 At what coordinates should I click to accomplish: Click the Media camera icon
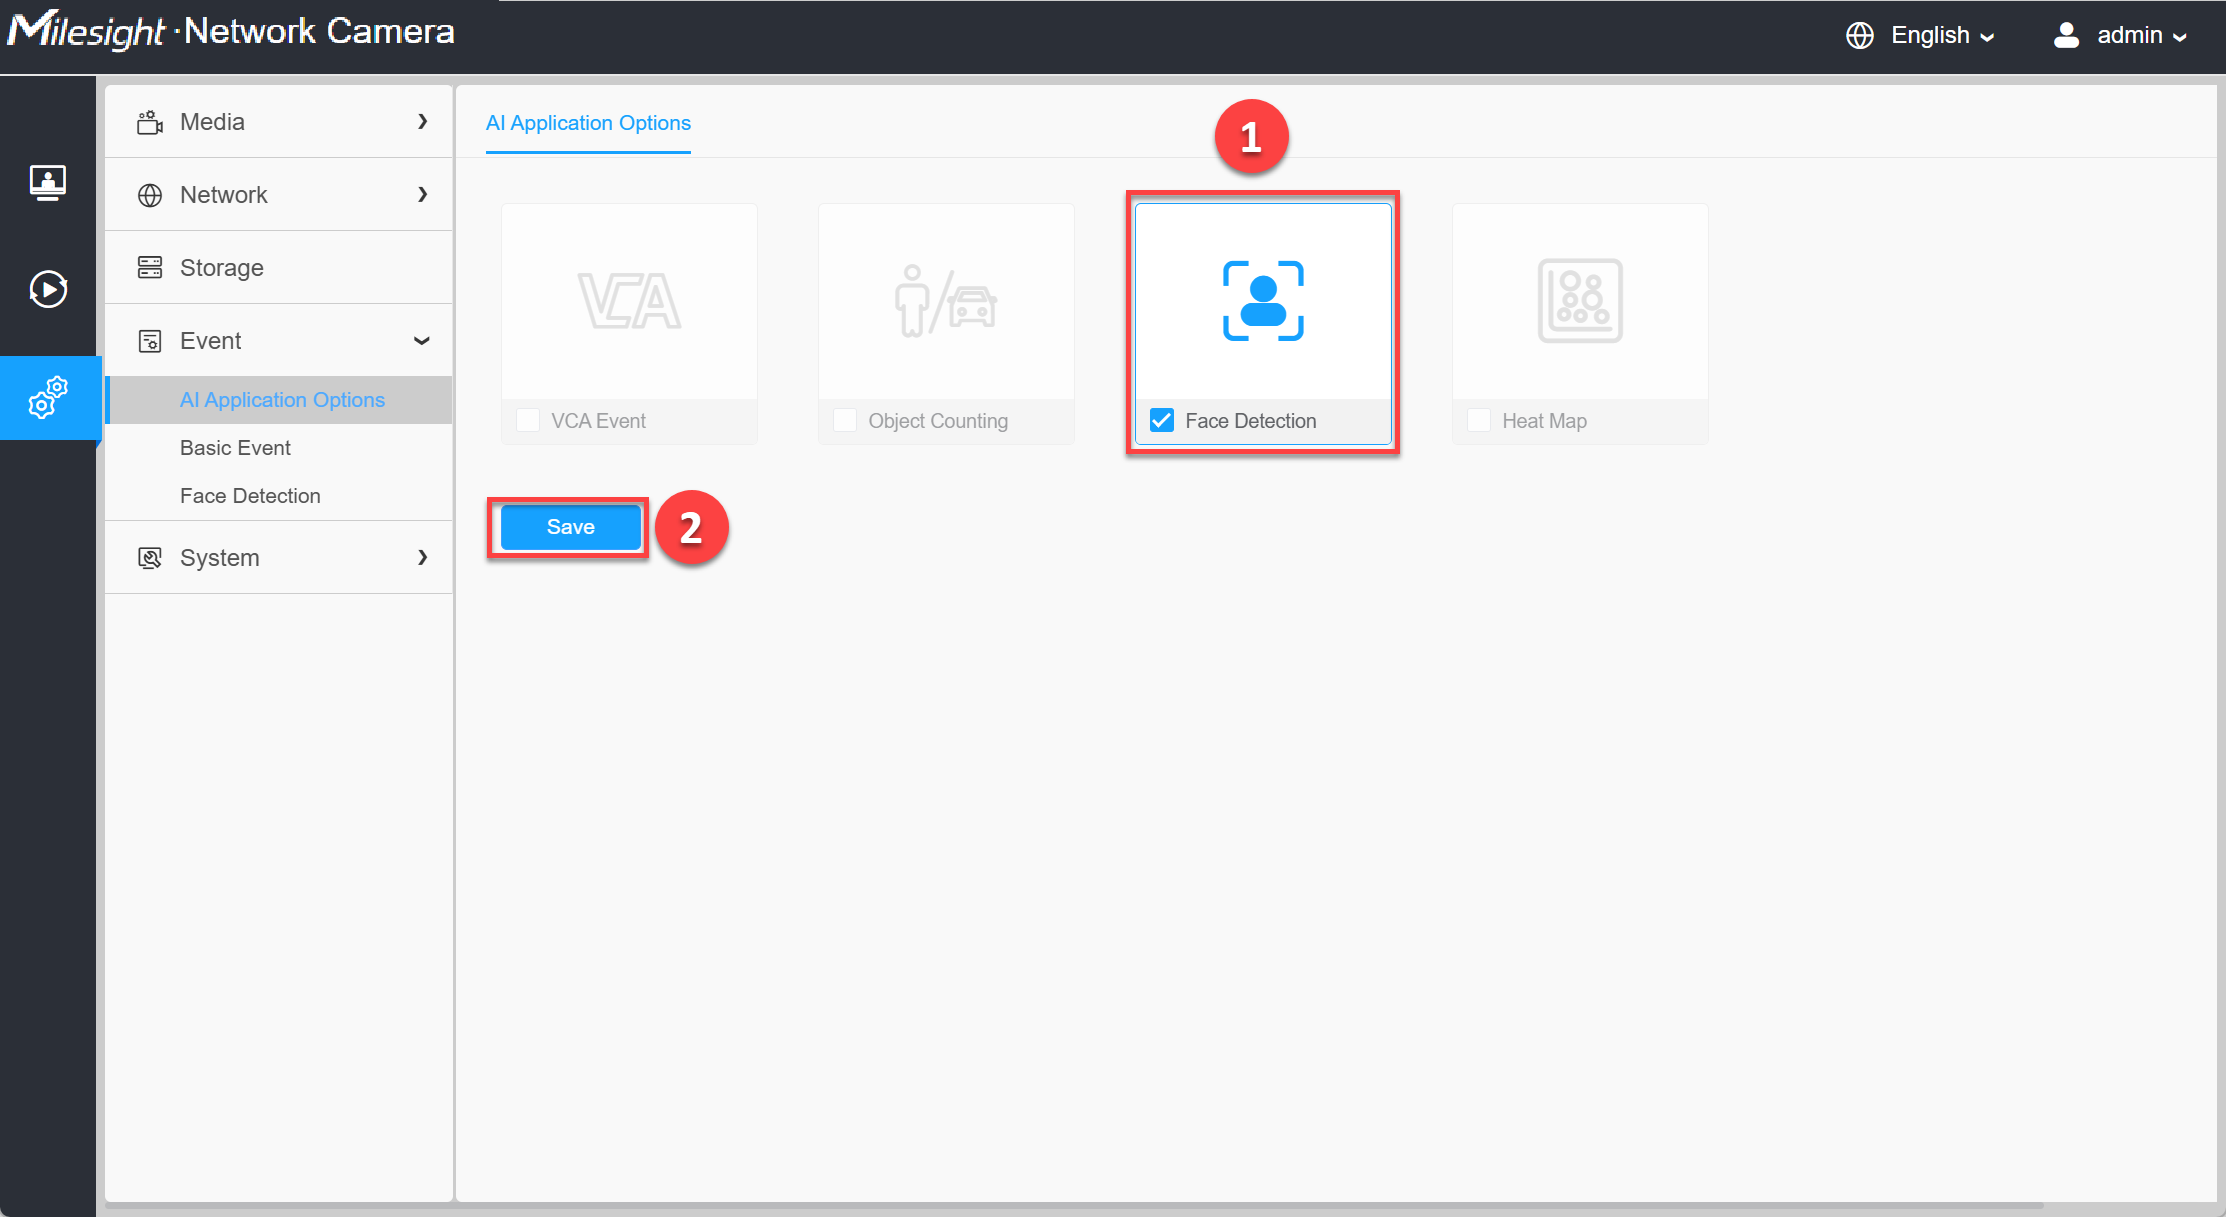pos(150,122)
